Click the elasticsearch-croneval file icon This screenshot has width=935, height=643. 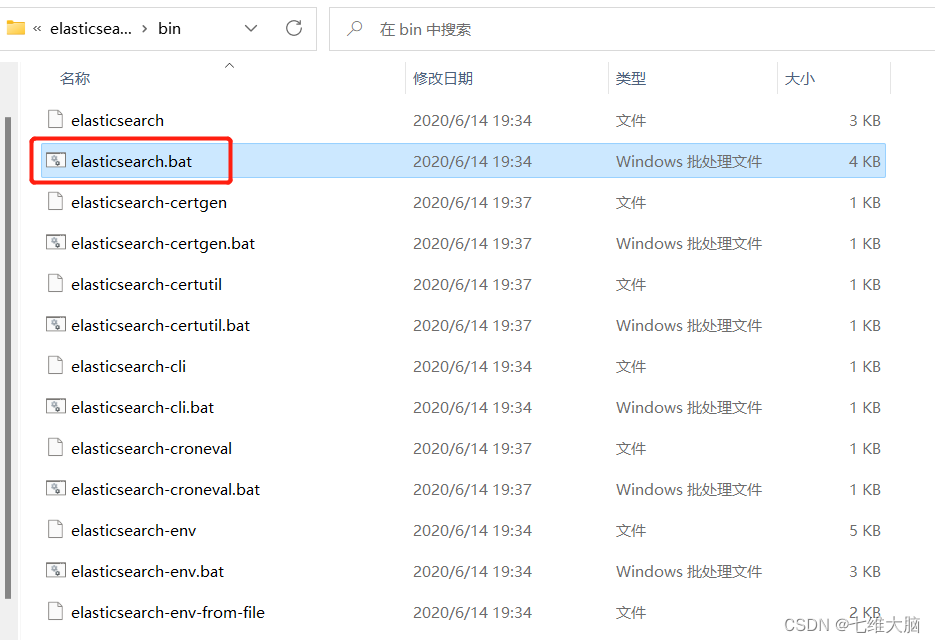coord(55,447)
